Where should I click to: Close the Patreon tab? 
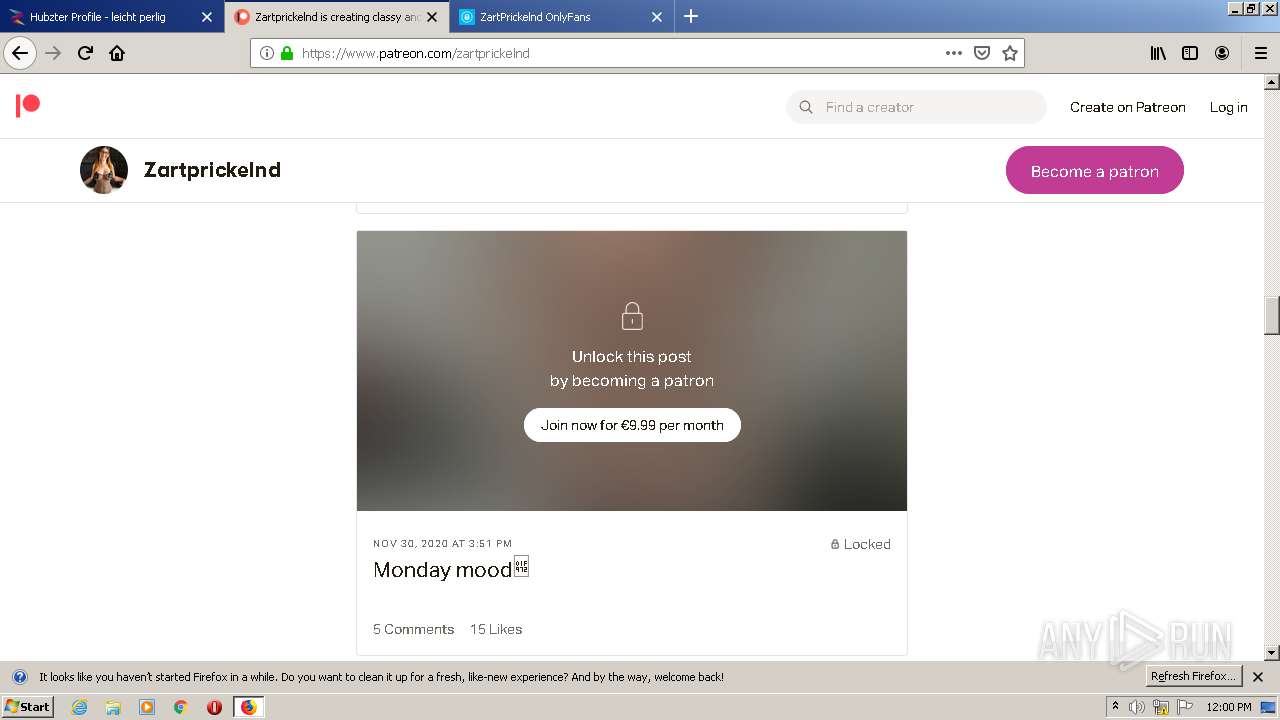pos(432,17)
